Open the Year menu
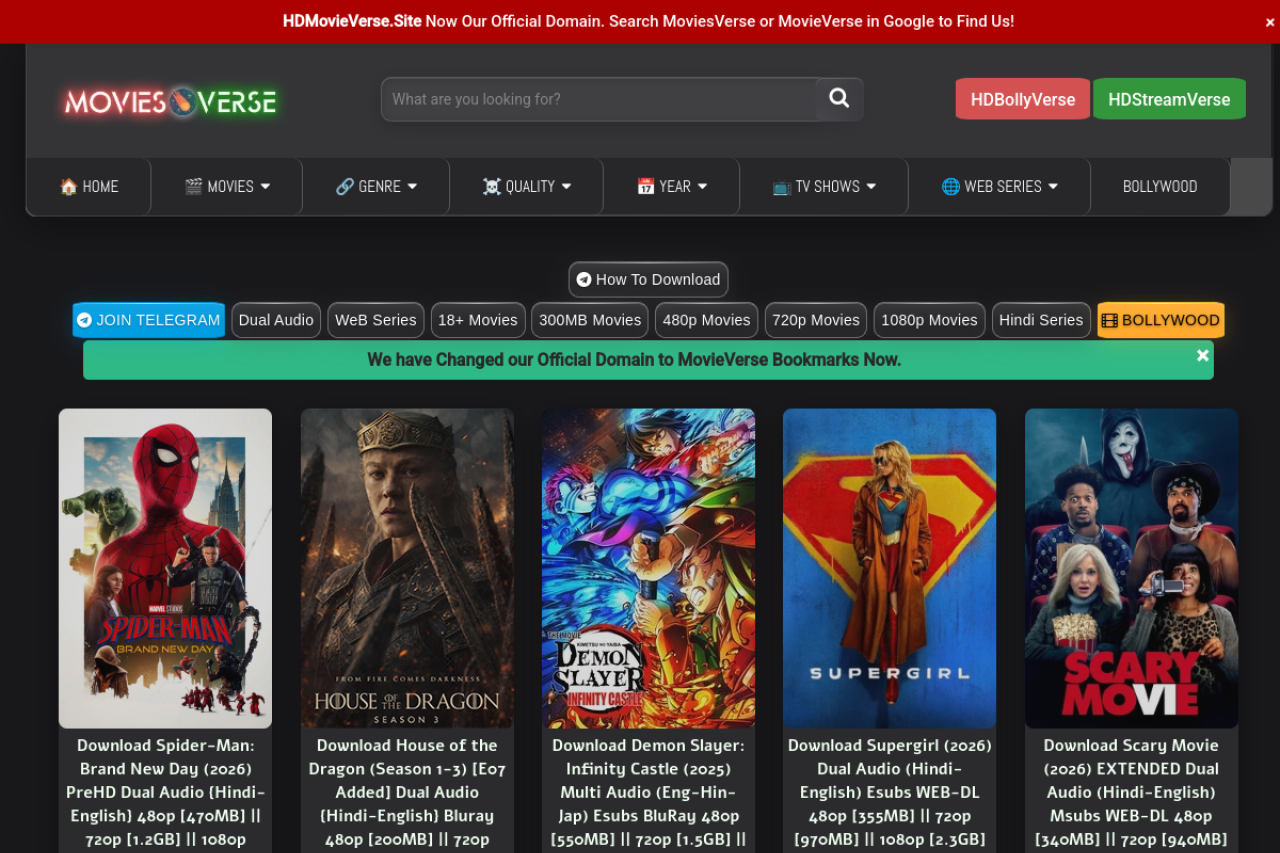The image size is (1280, 853). [672, 186]
